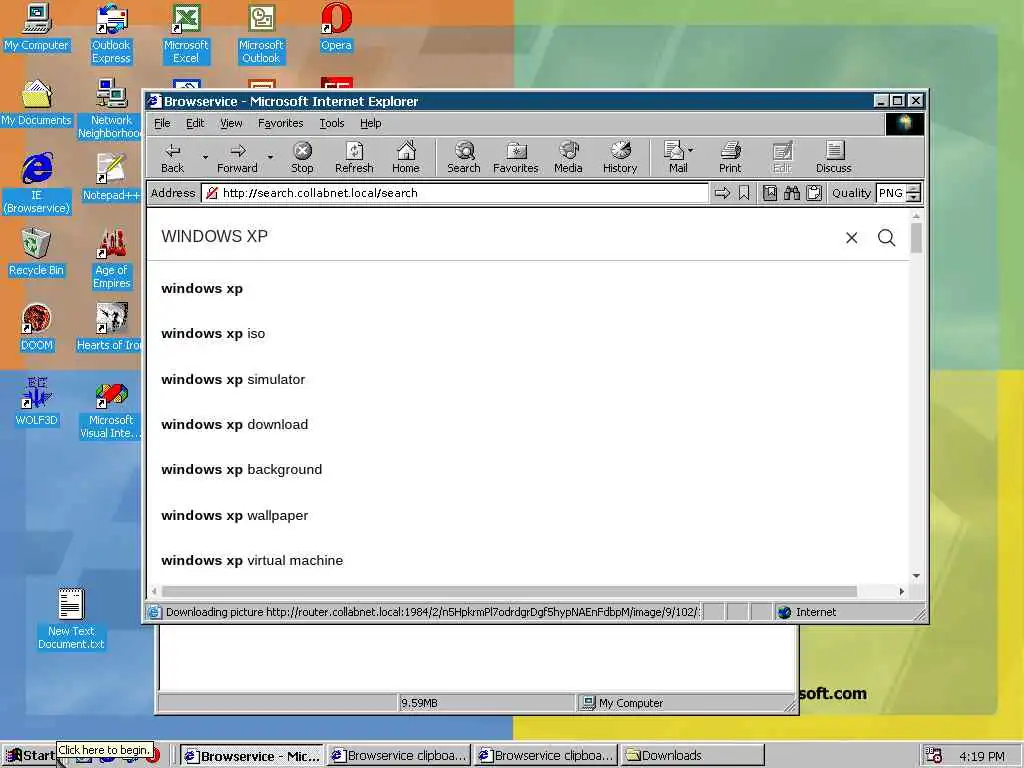The width and height of the screenshot is (1024, 768).
Task: Show the browsing History panel
Action: [x=620, y=158]
